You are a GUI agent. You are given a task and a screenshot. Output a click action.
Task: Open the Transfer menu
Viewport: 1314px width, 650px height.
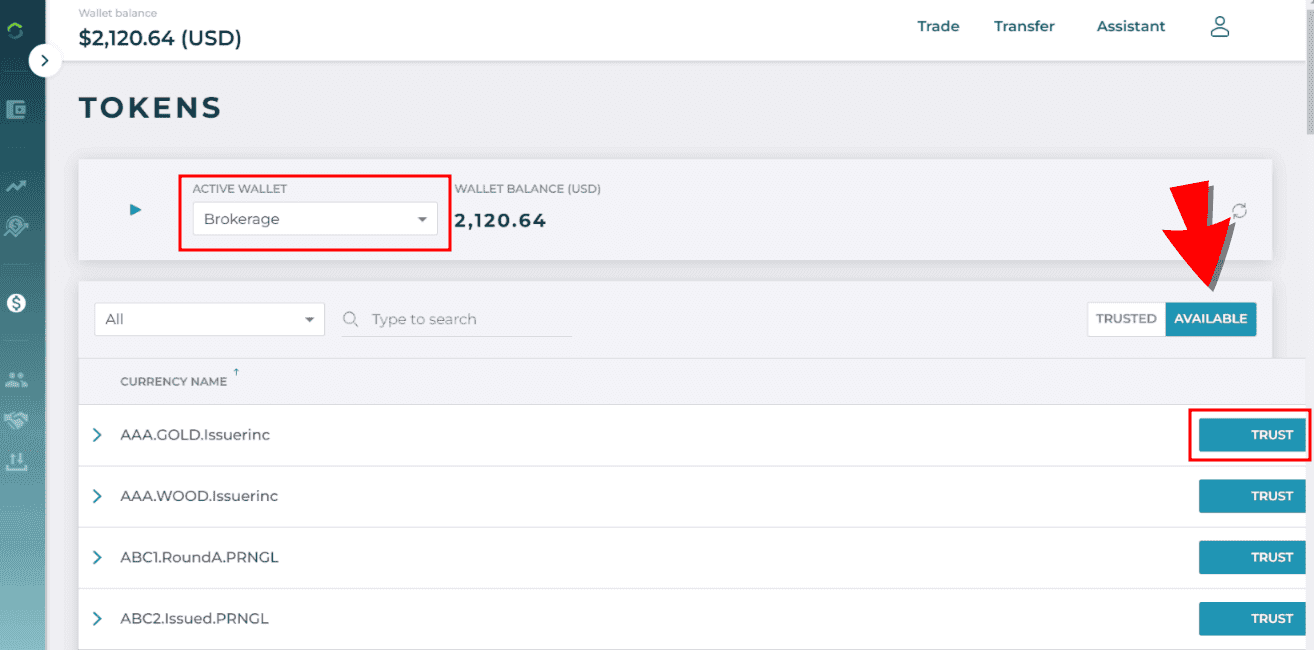[1024, 27]
